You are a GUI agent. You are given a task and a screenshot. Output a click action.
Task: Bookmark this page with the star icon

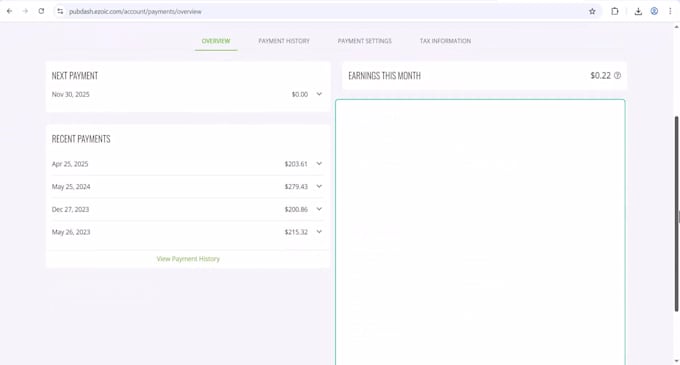pyautogui.click(x=592, y=11)
